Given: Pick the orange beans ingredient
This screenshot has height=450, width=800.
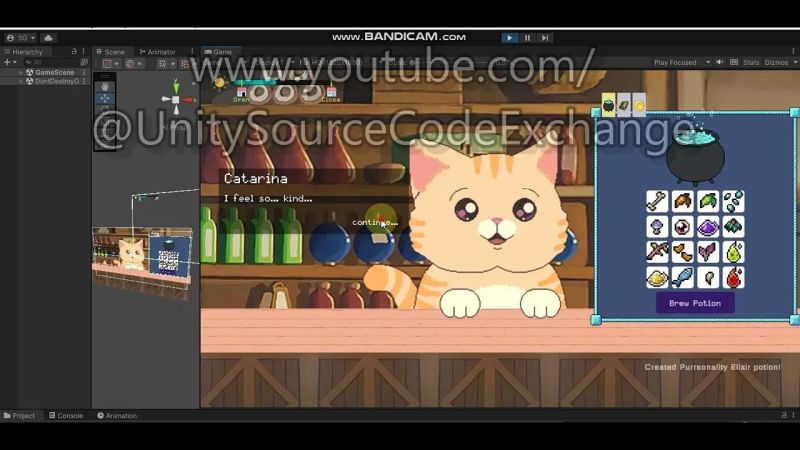Looking at the screenshot, I should click(682, 252).
